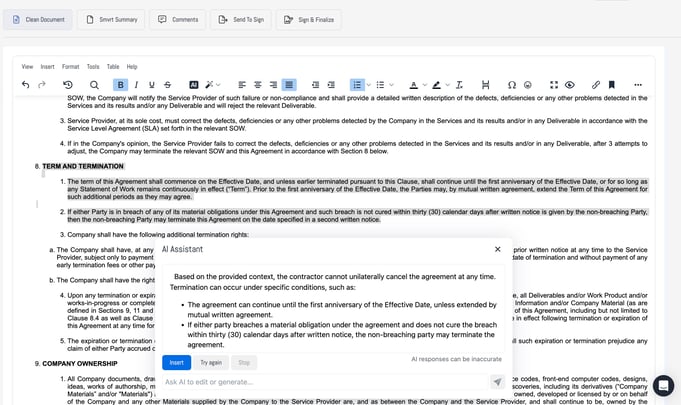Increase paragraph indent
681x405 pixels.
click(x=331, y=85)
